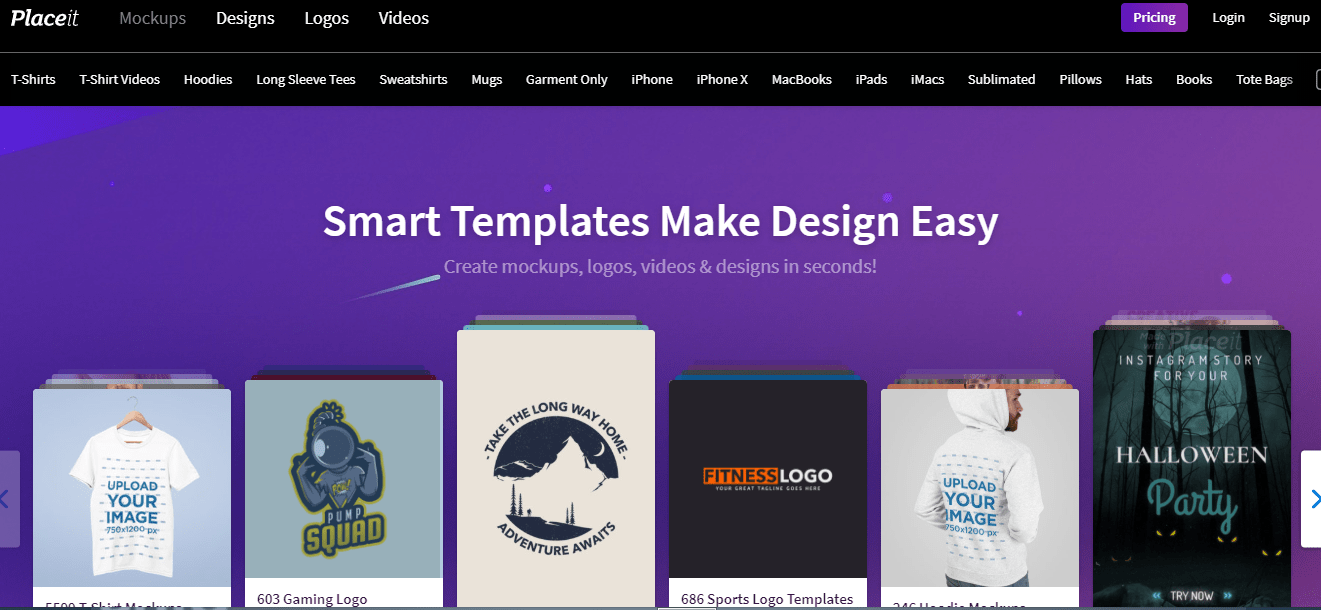This screenshot has height=610, width=1321.
Task: Click the purple Pricing button
Action: pos(1154,18)
